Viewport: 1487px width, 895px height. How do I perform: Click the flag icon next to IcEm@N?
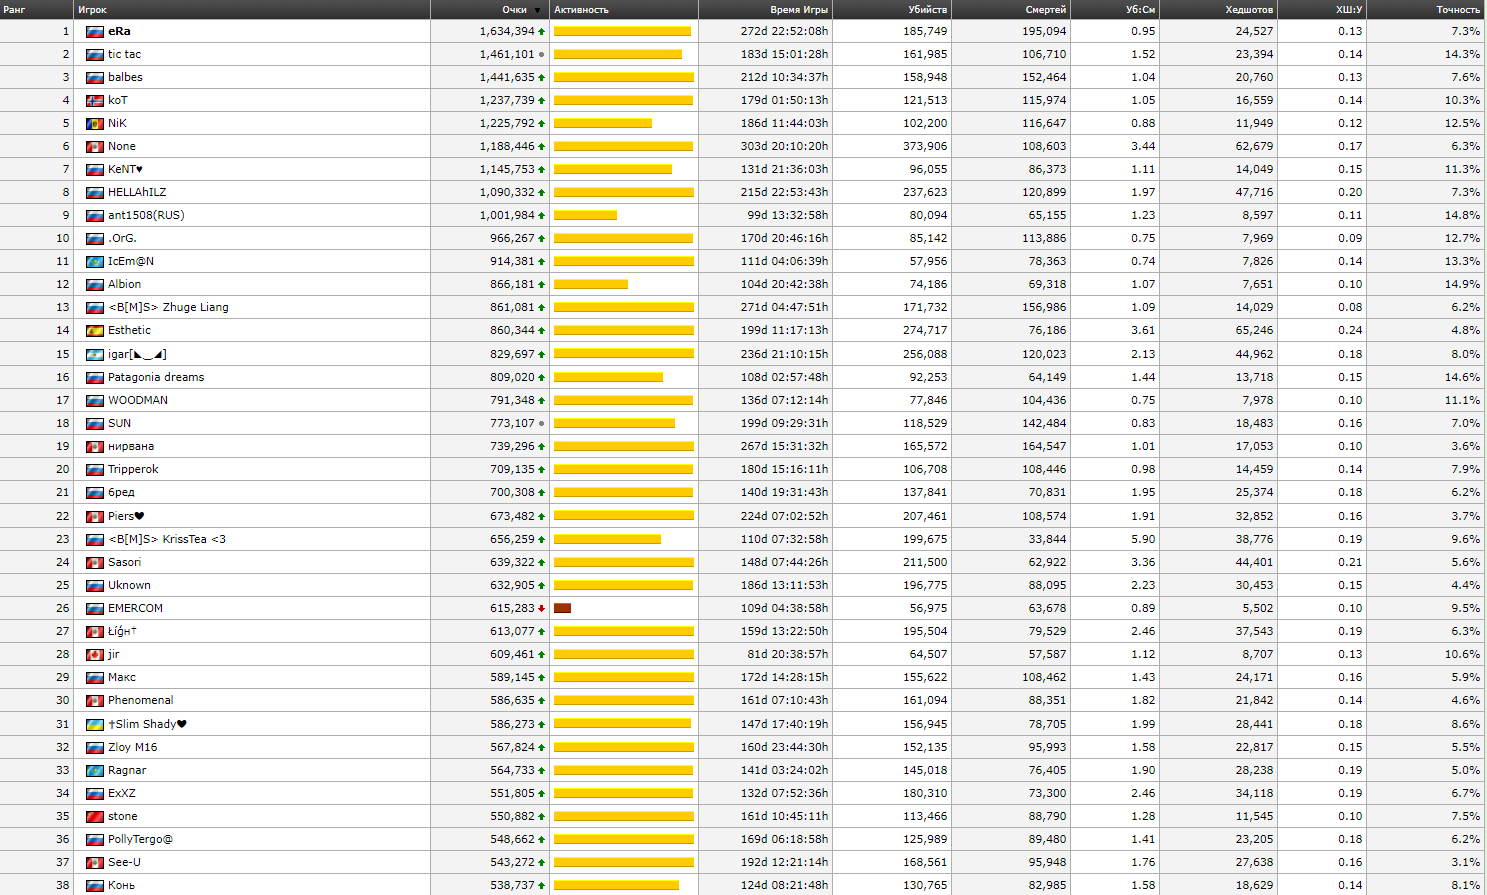(95, 262)
